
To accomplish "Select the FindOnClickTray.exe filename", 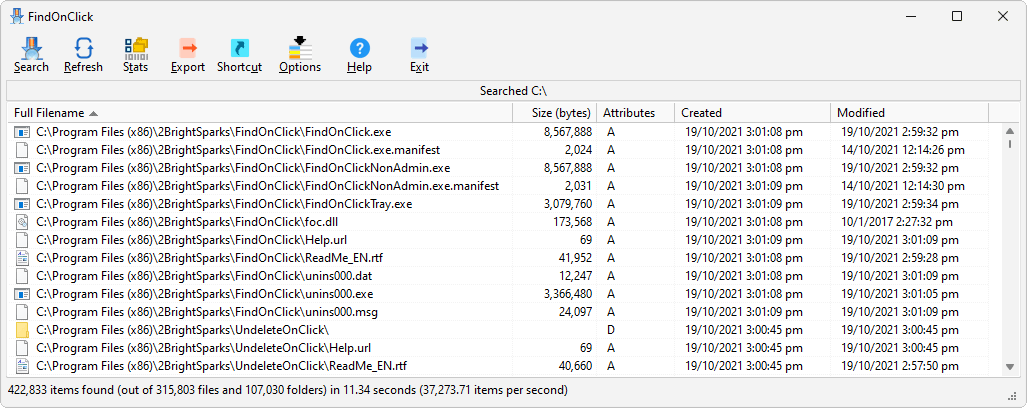I will click(x=224, y=204).
